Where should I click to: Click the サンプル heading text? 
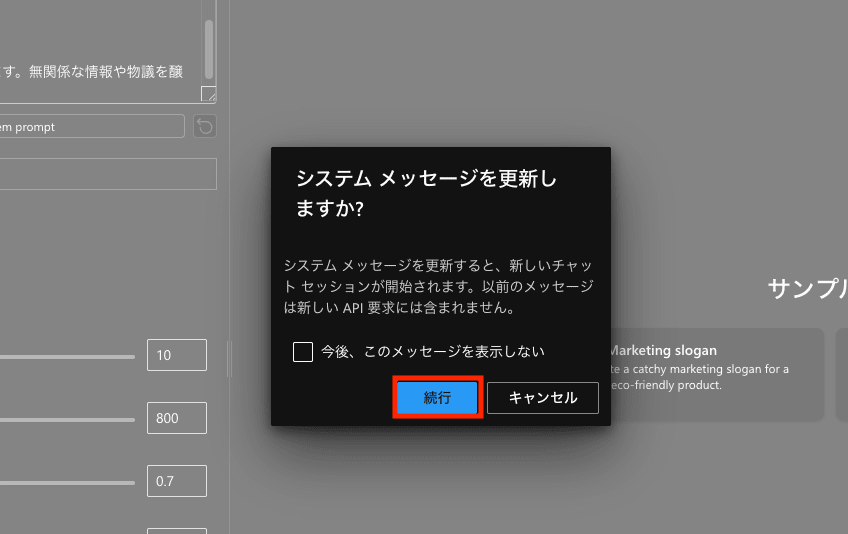coord(807,288)
